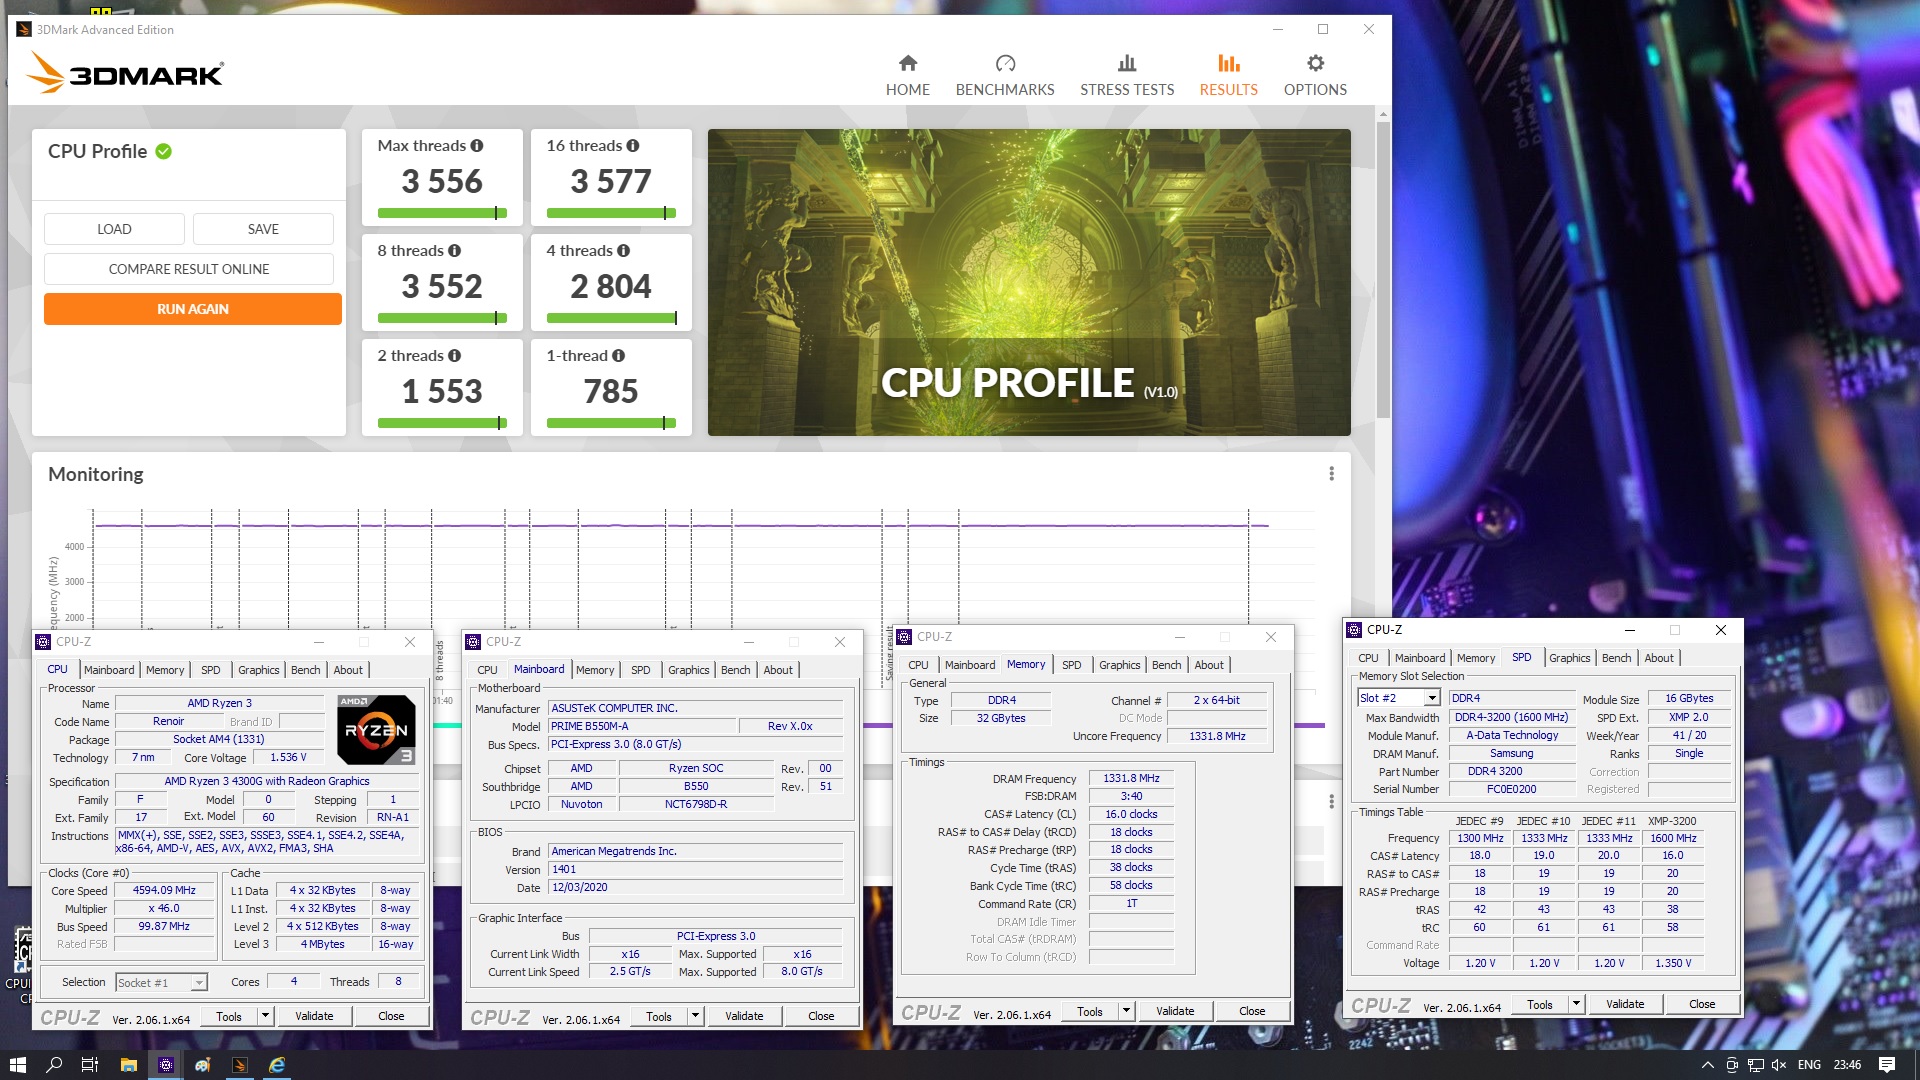Image resolution: width=1920 pixels, height=1080 pixels.
Task: Click the CPU PROFILE banner image
Action: coord(1029,282)
